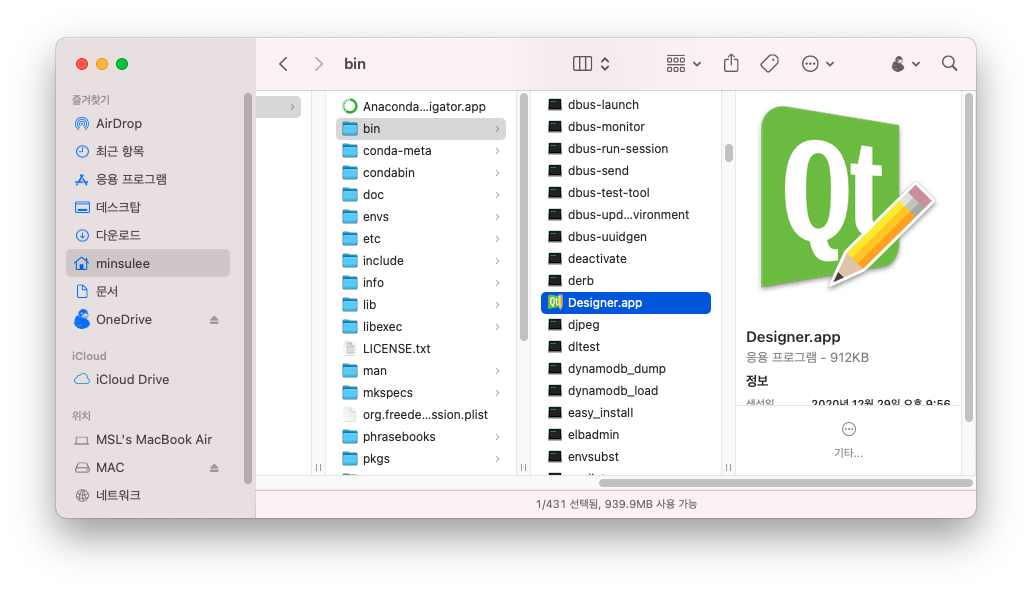Screen dimensions: 1032x592
Task: Select the include folder
Action: coord(421,261)
